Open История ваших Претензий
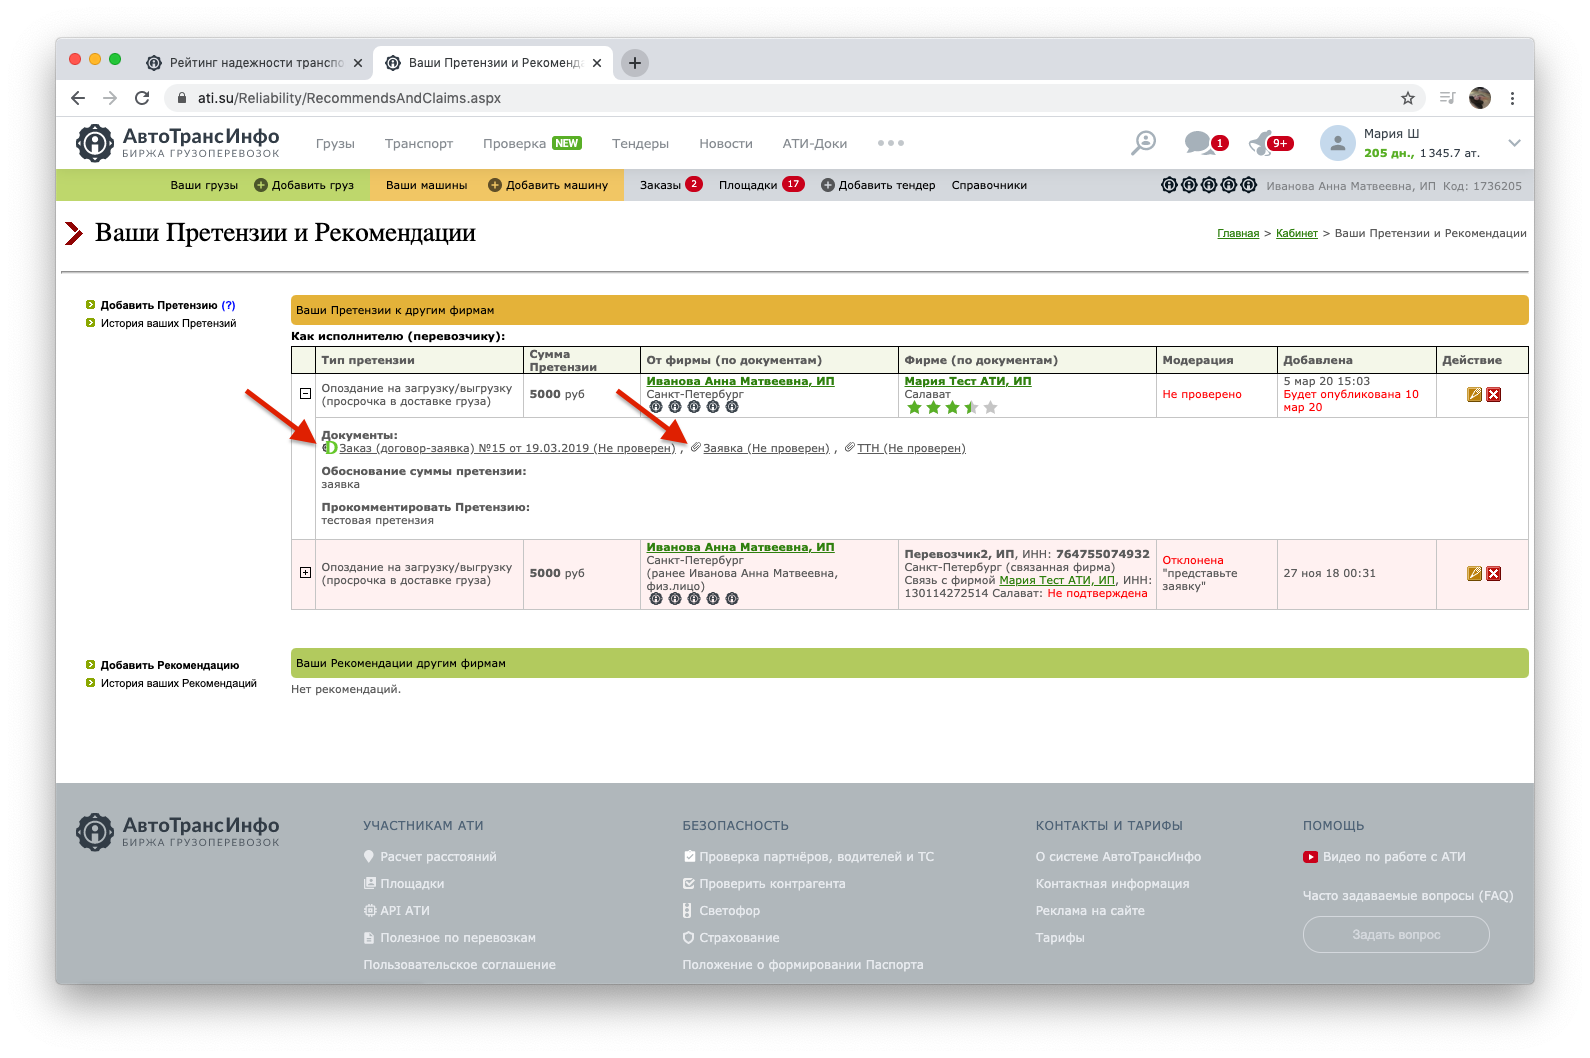 point(168,324)
